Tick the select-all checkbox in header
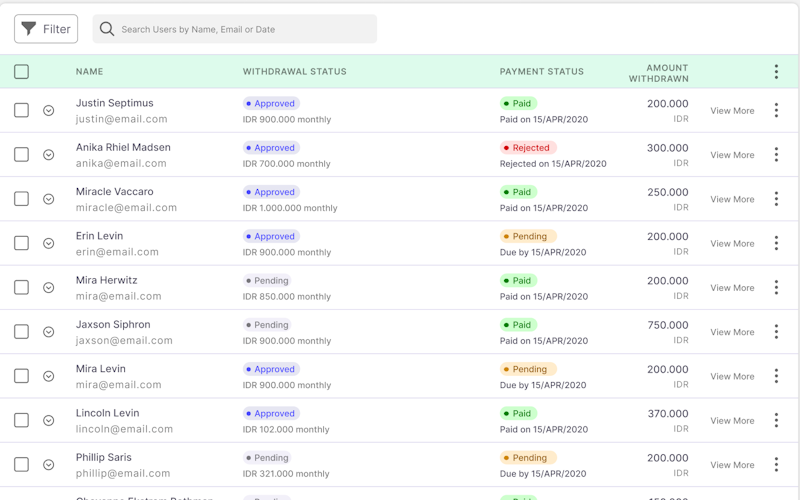This screenshot has width=800, height=500. 22,72
